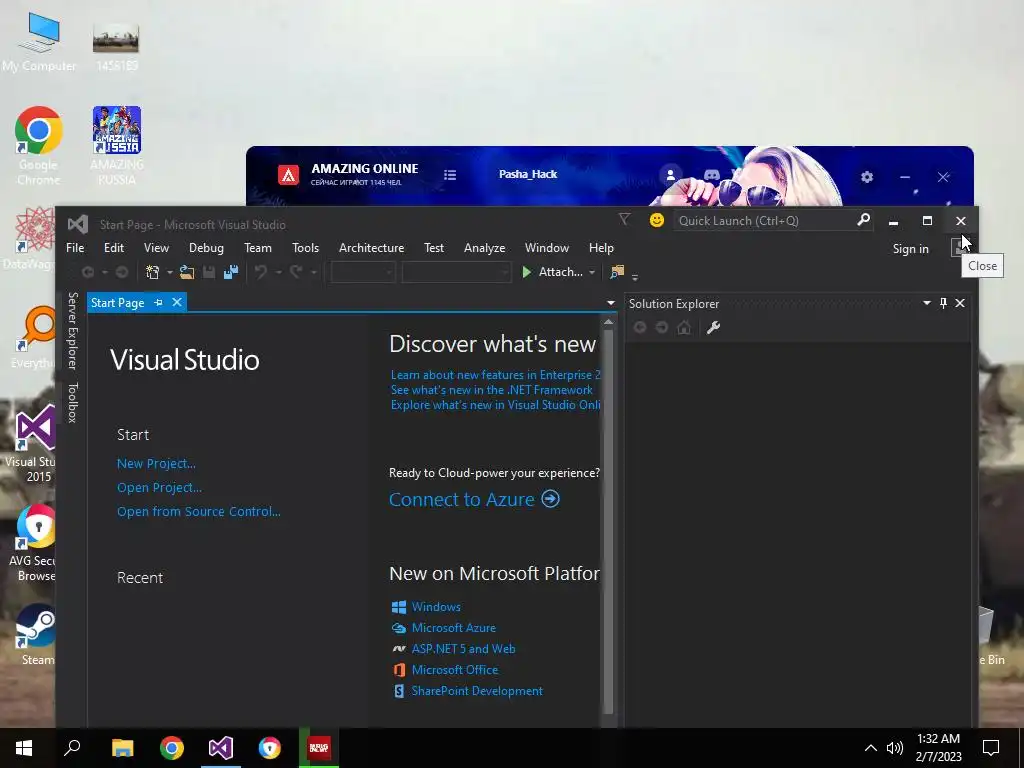The width and height of the screenshot is (1024, 768).
Task: Open the Tools menu
Action: 306,248
